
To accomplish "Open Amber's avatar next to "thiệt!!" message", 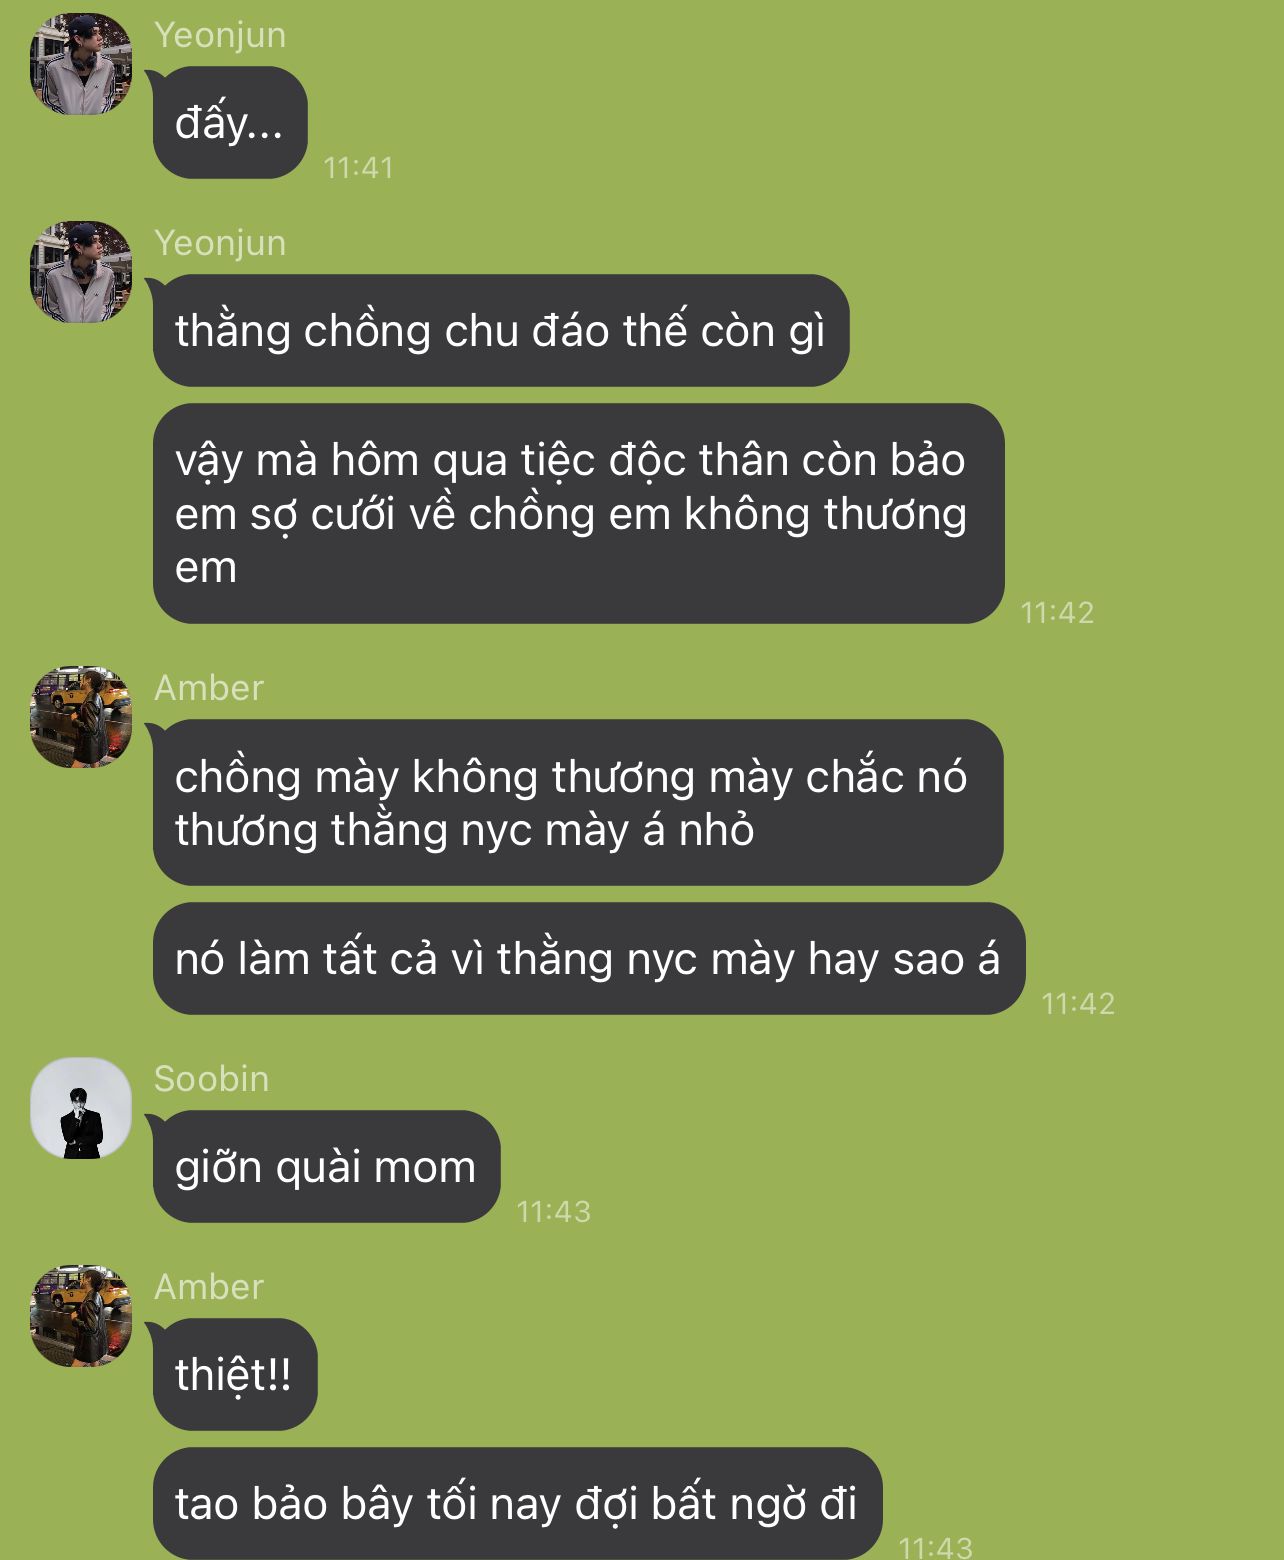I will (x=81, y=1316).
